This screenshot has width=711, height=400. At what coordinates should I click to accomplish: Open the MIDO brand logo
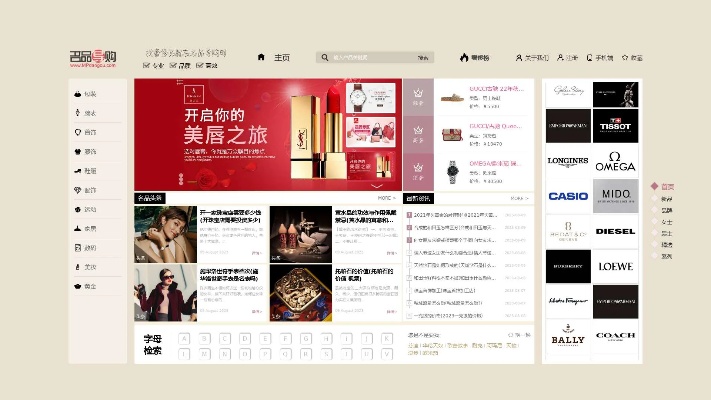[x=615, y=196]
